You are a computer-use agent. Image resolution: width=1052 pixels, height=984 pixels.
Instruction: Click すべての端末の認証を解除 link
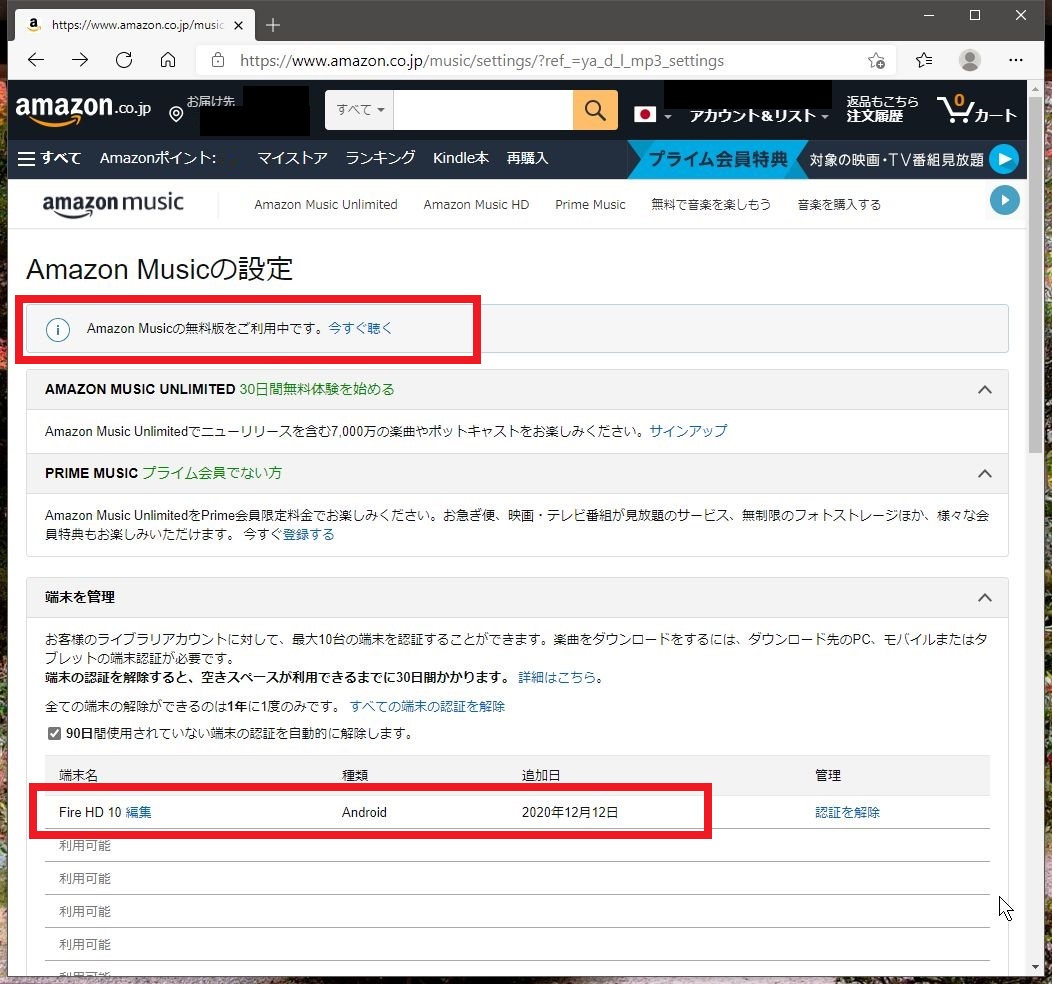427,707
